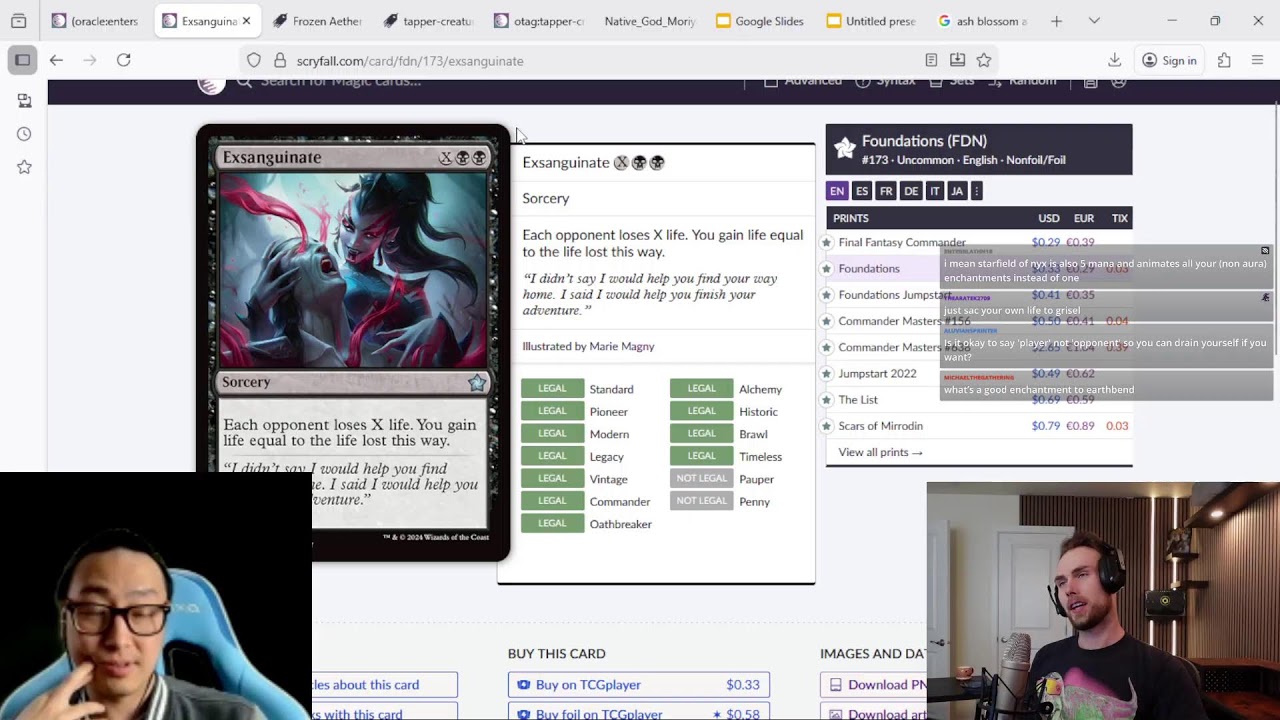The width and height of the screenshot is (1280, 720).
Task: Select the DE language button
Action: pyautogui.click(x=911, y=191)
